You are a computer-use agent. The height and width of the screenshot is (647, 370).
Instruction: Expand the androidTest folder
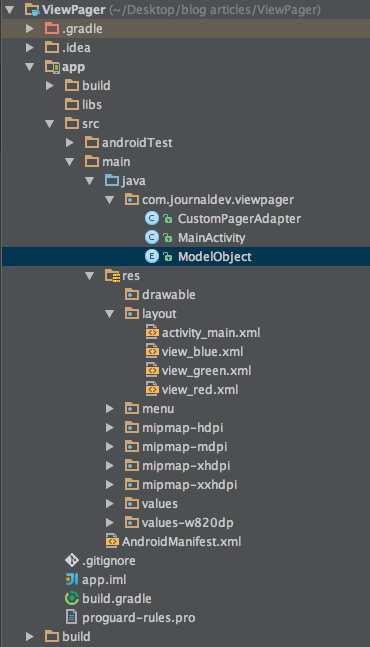(70, 142)
